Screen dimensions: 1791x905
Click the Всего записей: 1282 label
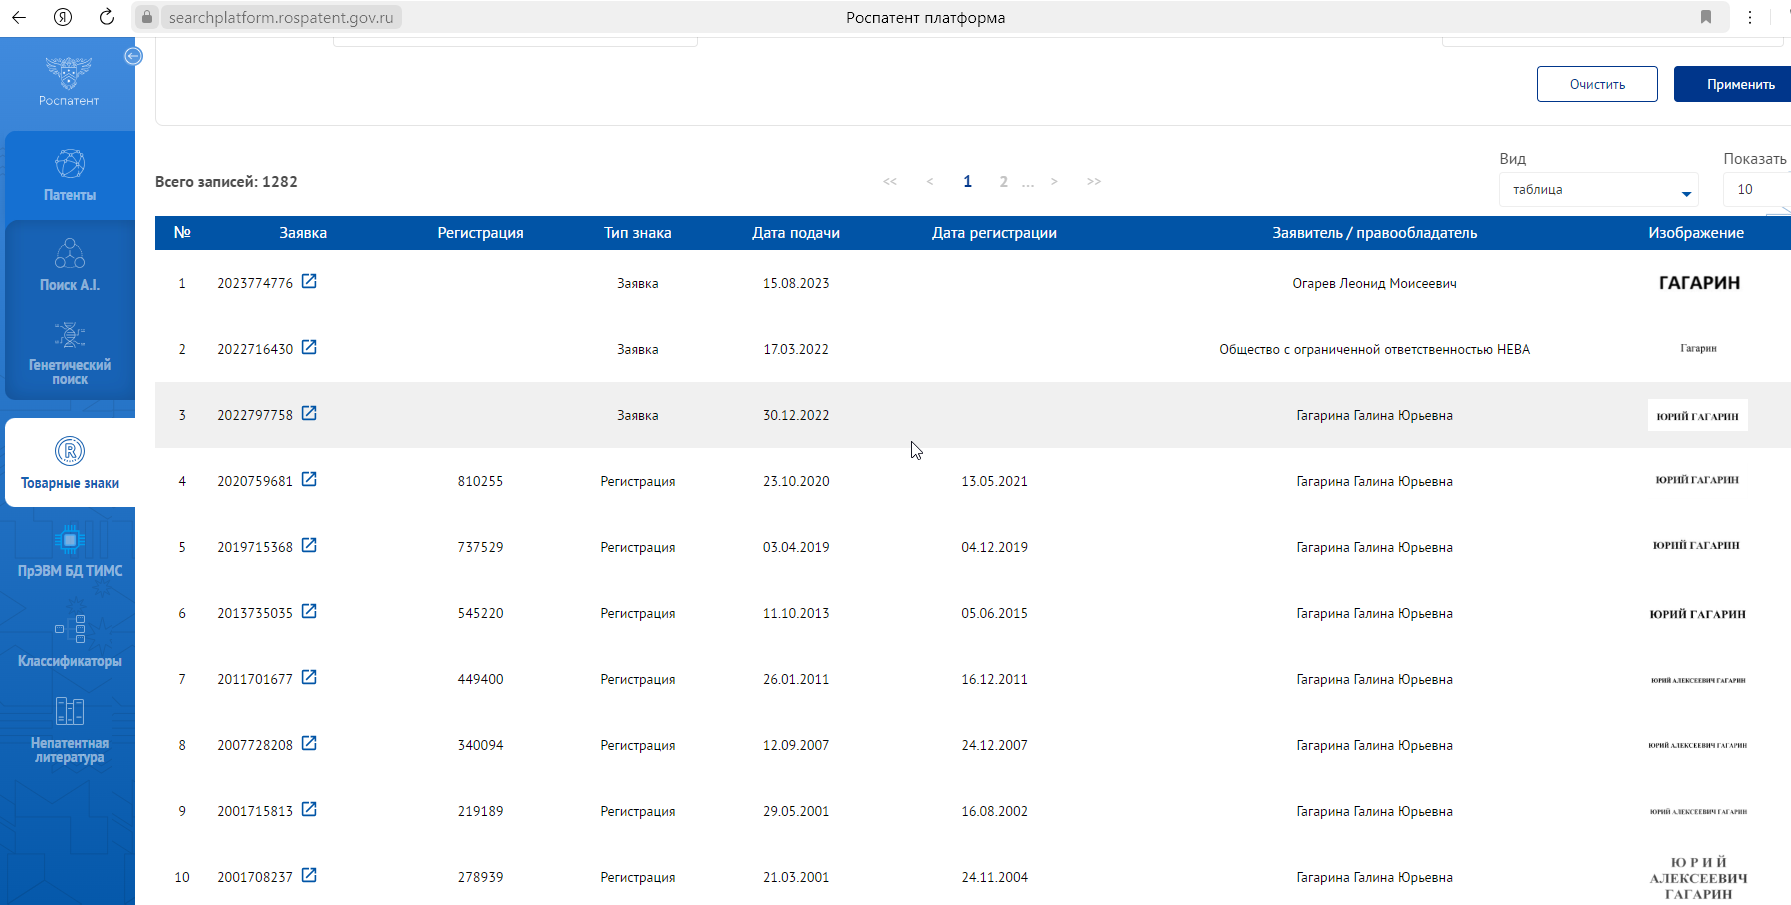click(226, 181)
